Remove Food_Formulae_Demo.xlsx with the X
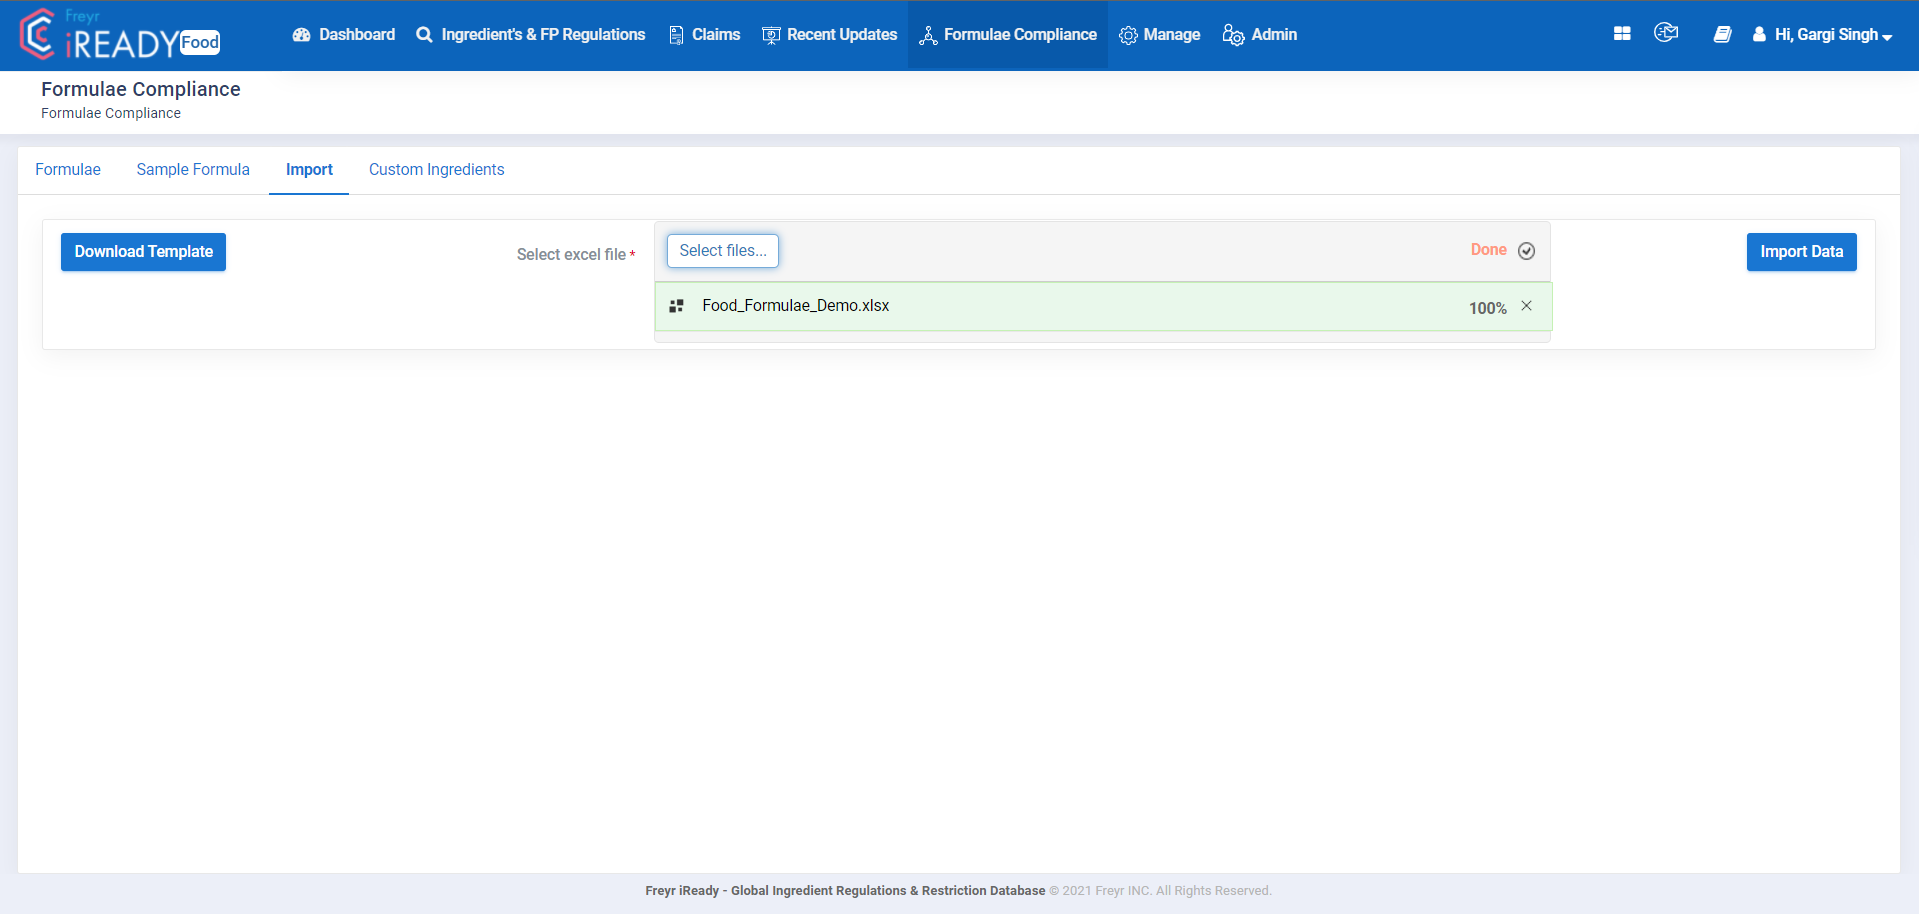Screen dimensions: 1919x914 tap(1526, 306)
